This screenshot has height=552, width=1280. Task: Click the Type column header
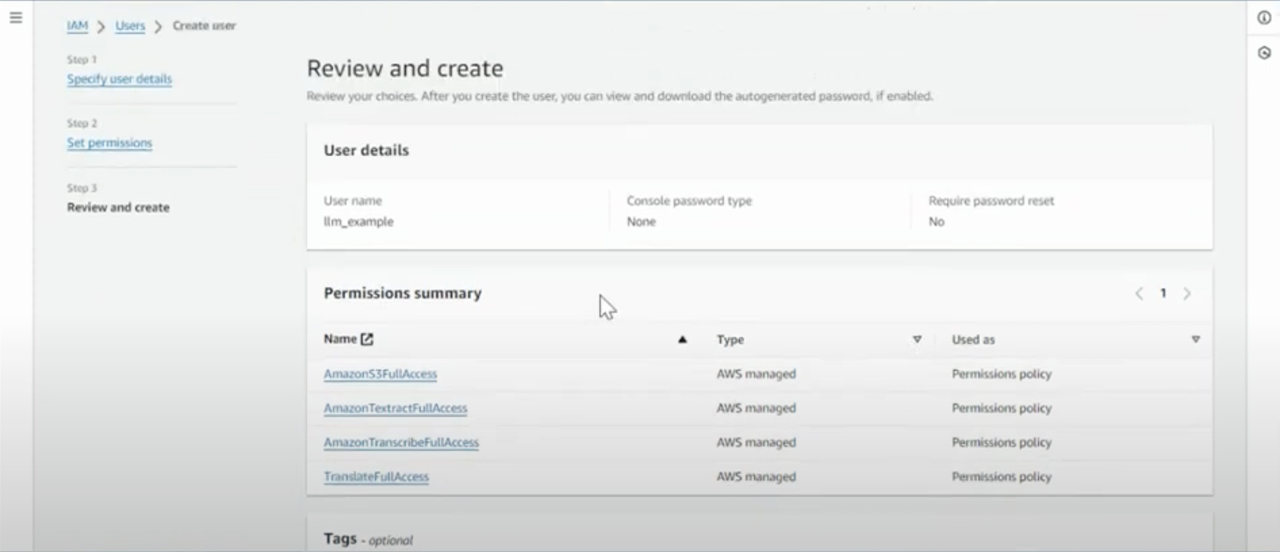(730, 340)
